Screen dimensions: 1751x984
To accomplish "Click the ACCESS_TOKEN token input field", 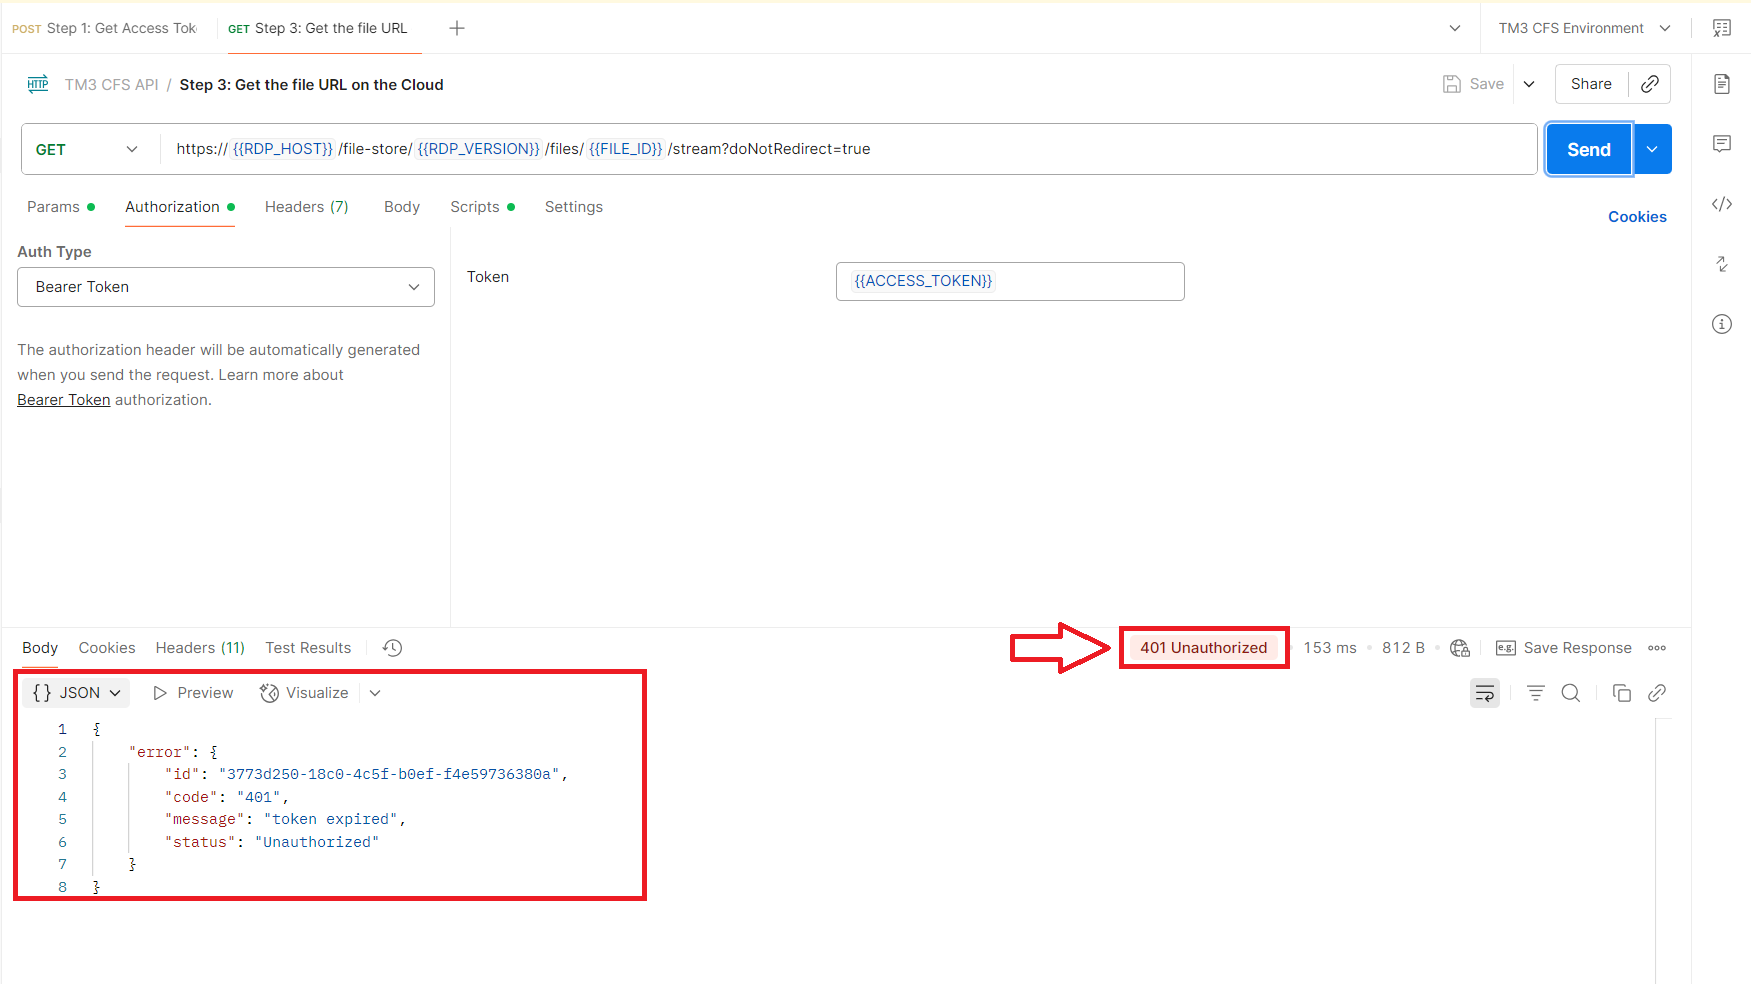I will pyautogui.click(x=1009, y=281).
